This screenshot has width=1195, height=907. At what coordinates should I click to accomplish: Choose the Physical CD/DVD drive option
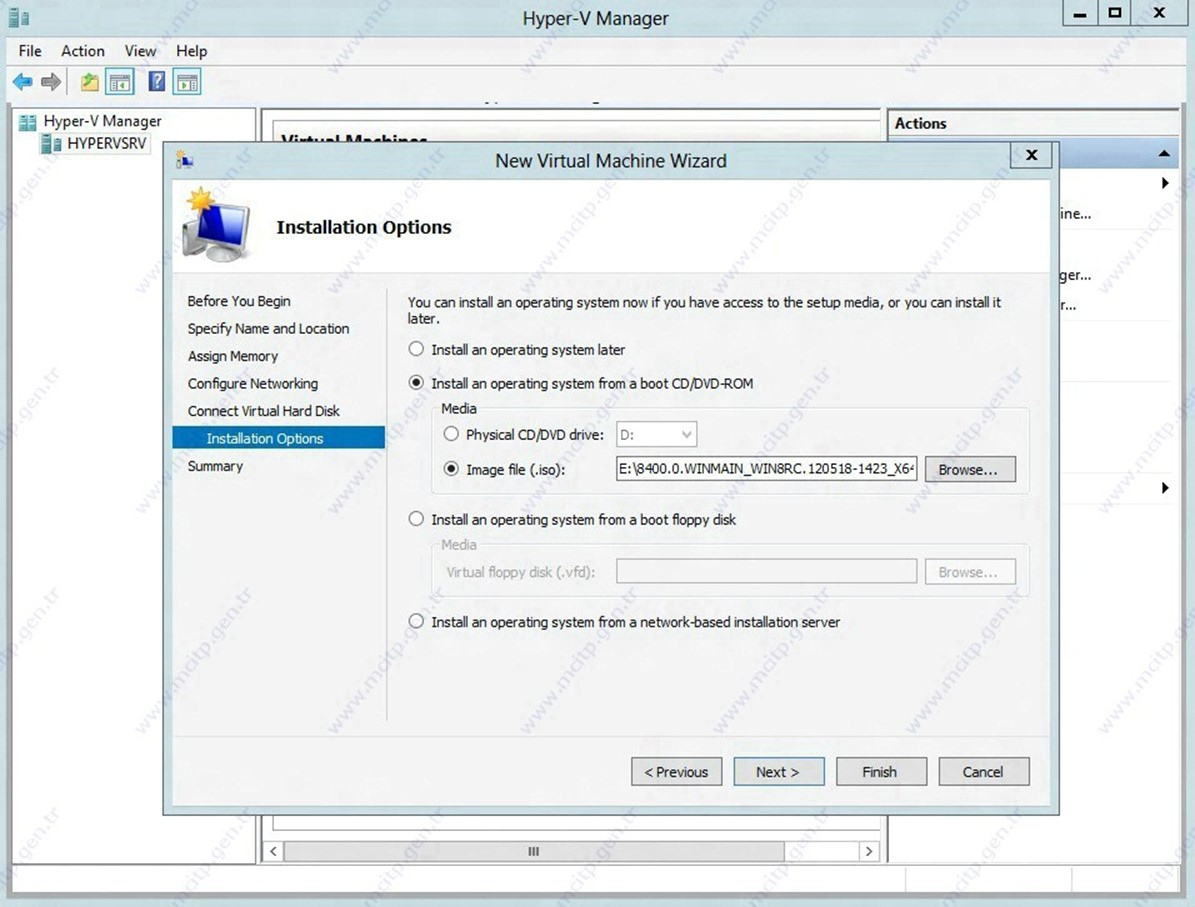coord(451,434)
